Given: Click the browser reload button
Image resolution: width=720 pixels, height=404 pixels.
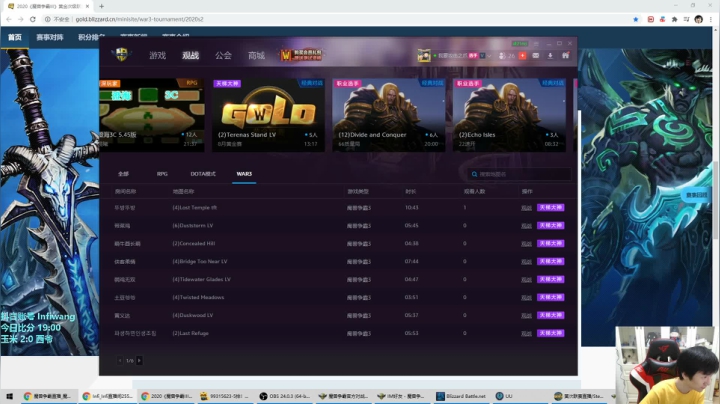Looking at the screenshot, I should (33, 19).
